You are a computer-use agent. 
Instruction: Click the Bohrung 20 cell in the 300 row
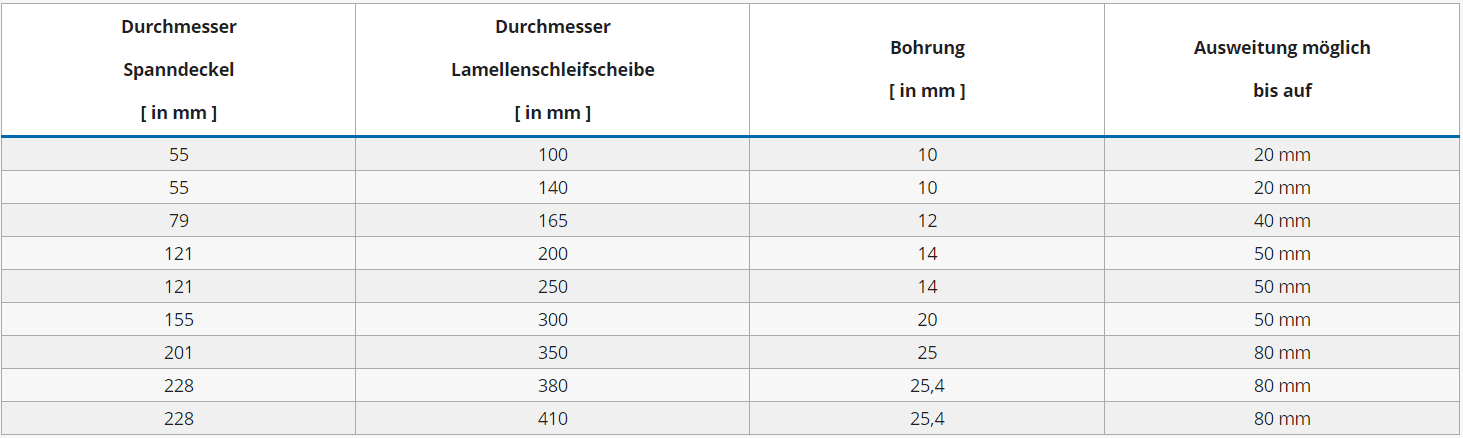(x=927, y=320)
